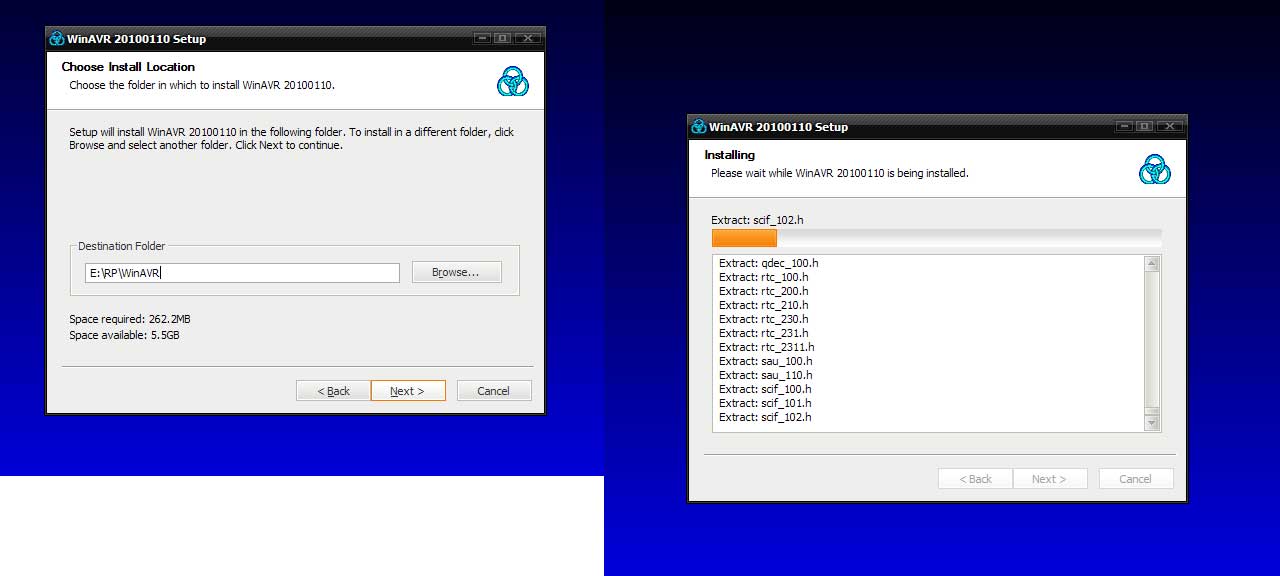
Task: Go Back in the Choose Install Location window
Action: [333, 391]
